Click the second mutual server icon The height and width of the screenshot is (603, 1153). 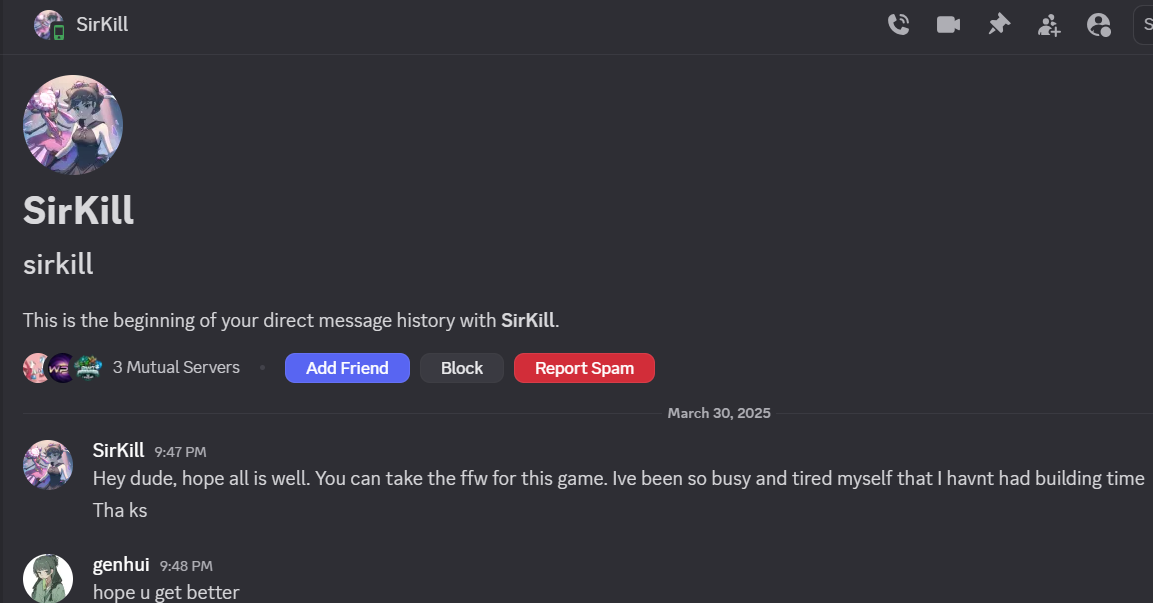click(62, 368)
